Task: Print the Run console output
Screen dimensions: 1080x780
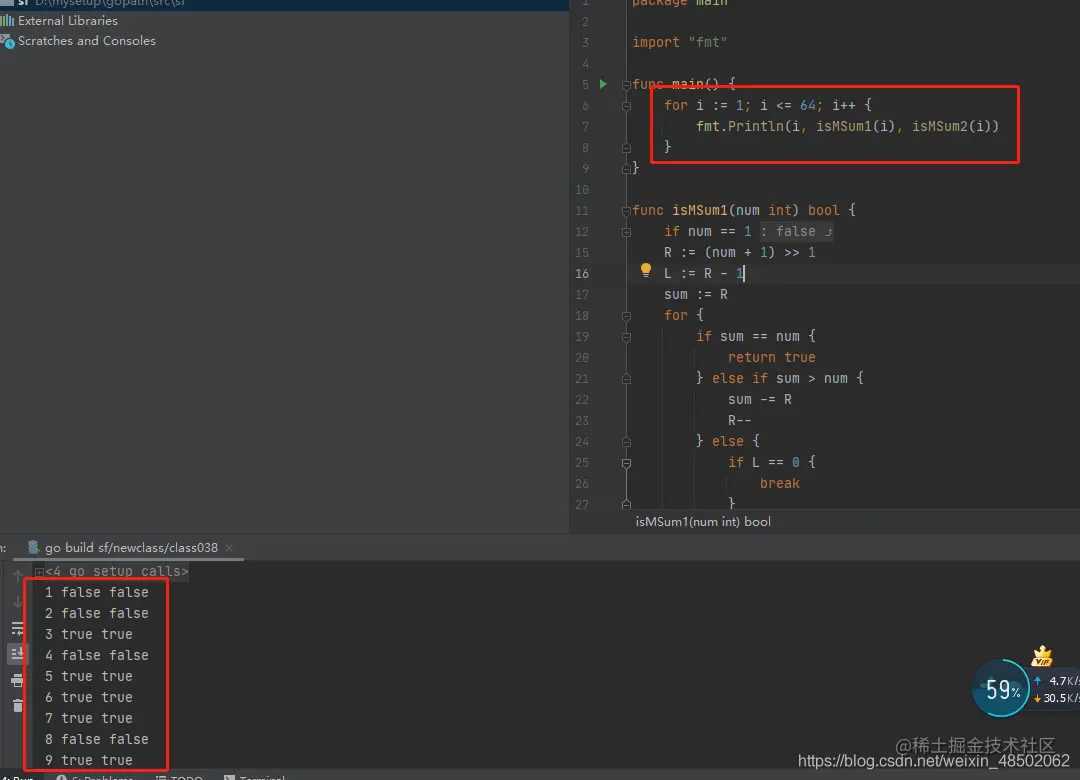Action: coord(18,681)
